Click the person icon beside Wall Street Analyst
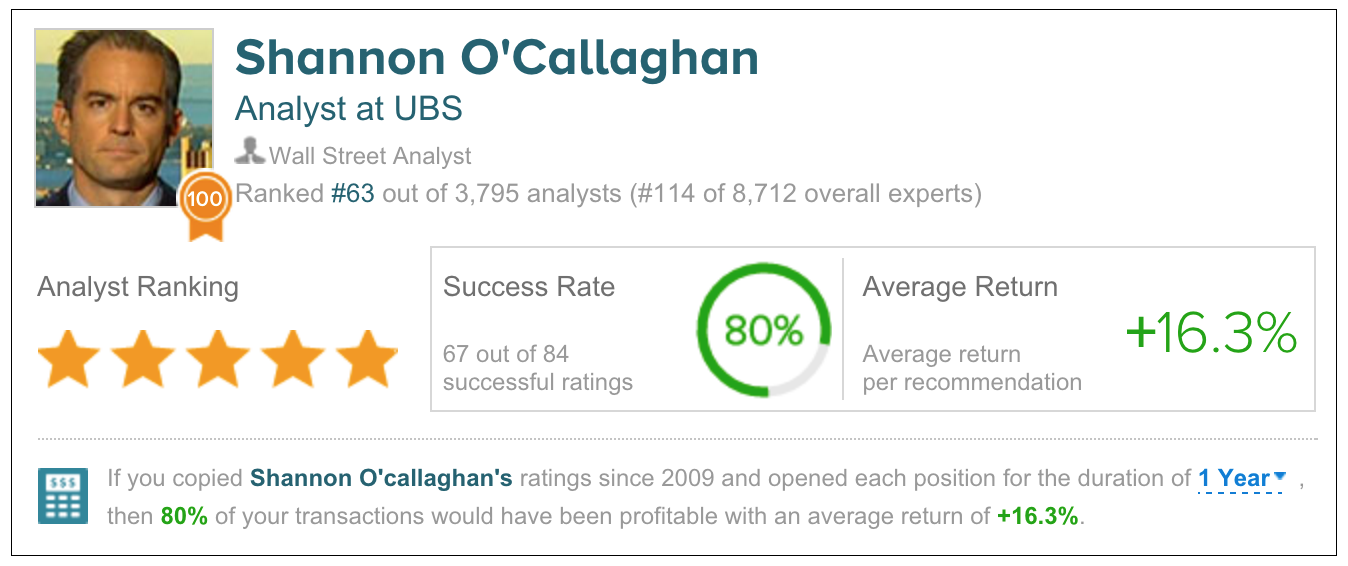 point(249,153)
